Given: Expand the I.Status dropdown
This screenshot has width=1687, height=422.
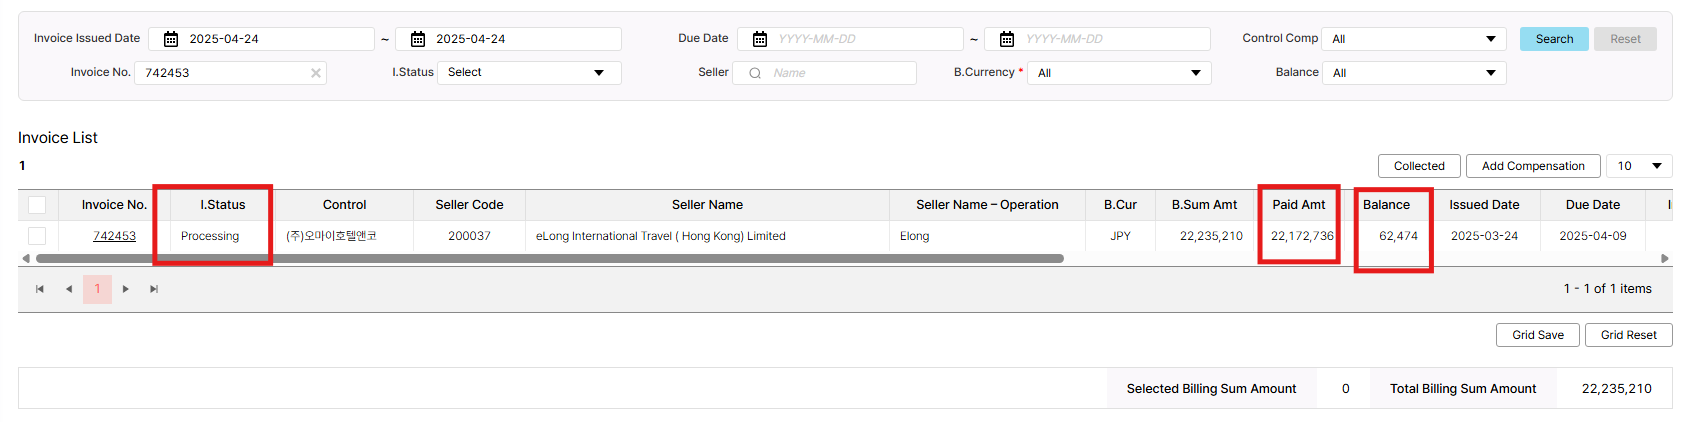Looking at the screenshot, I should [529, 73].
